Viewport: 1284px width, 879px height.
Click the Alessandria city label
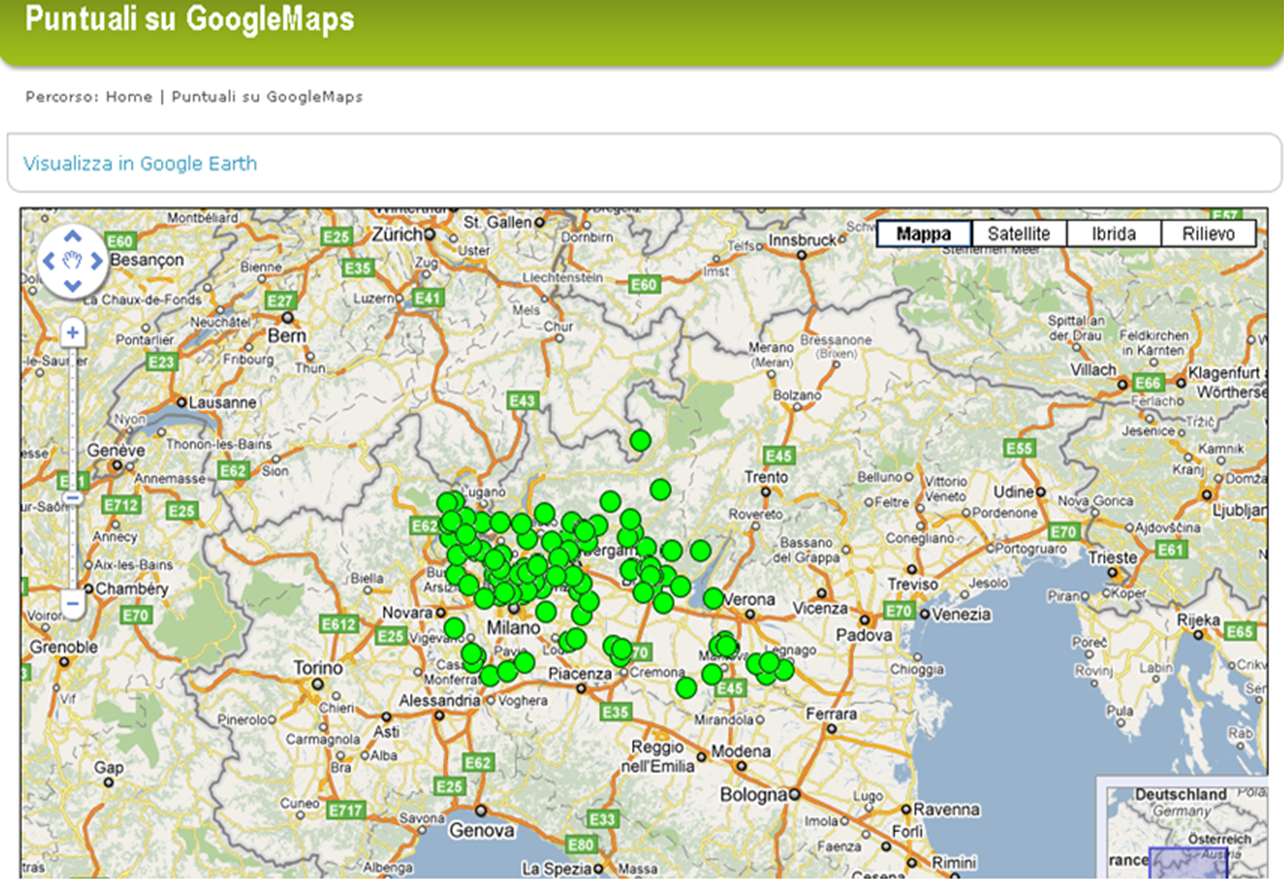coord(439,701)
